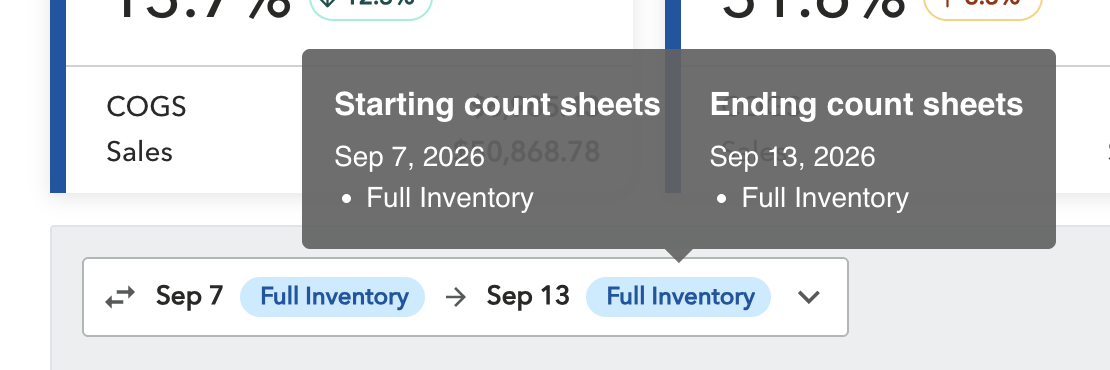Click the Starting count sheets heading
The height and width of the screenshot is (370, 1110).
(498, 105)
